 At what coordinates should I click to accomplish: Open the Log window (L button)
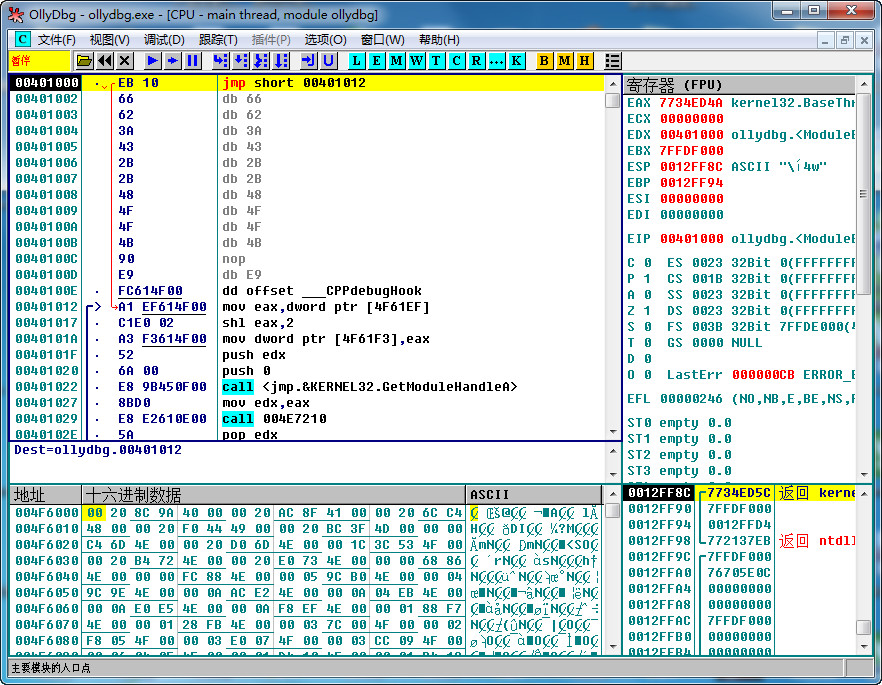pos(357,61)
